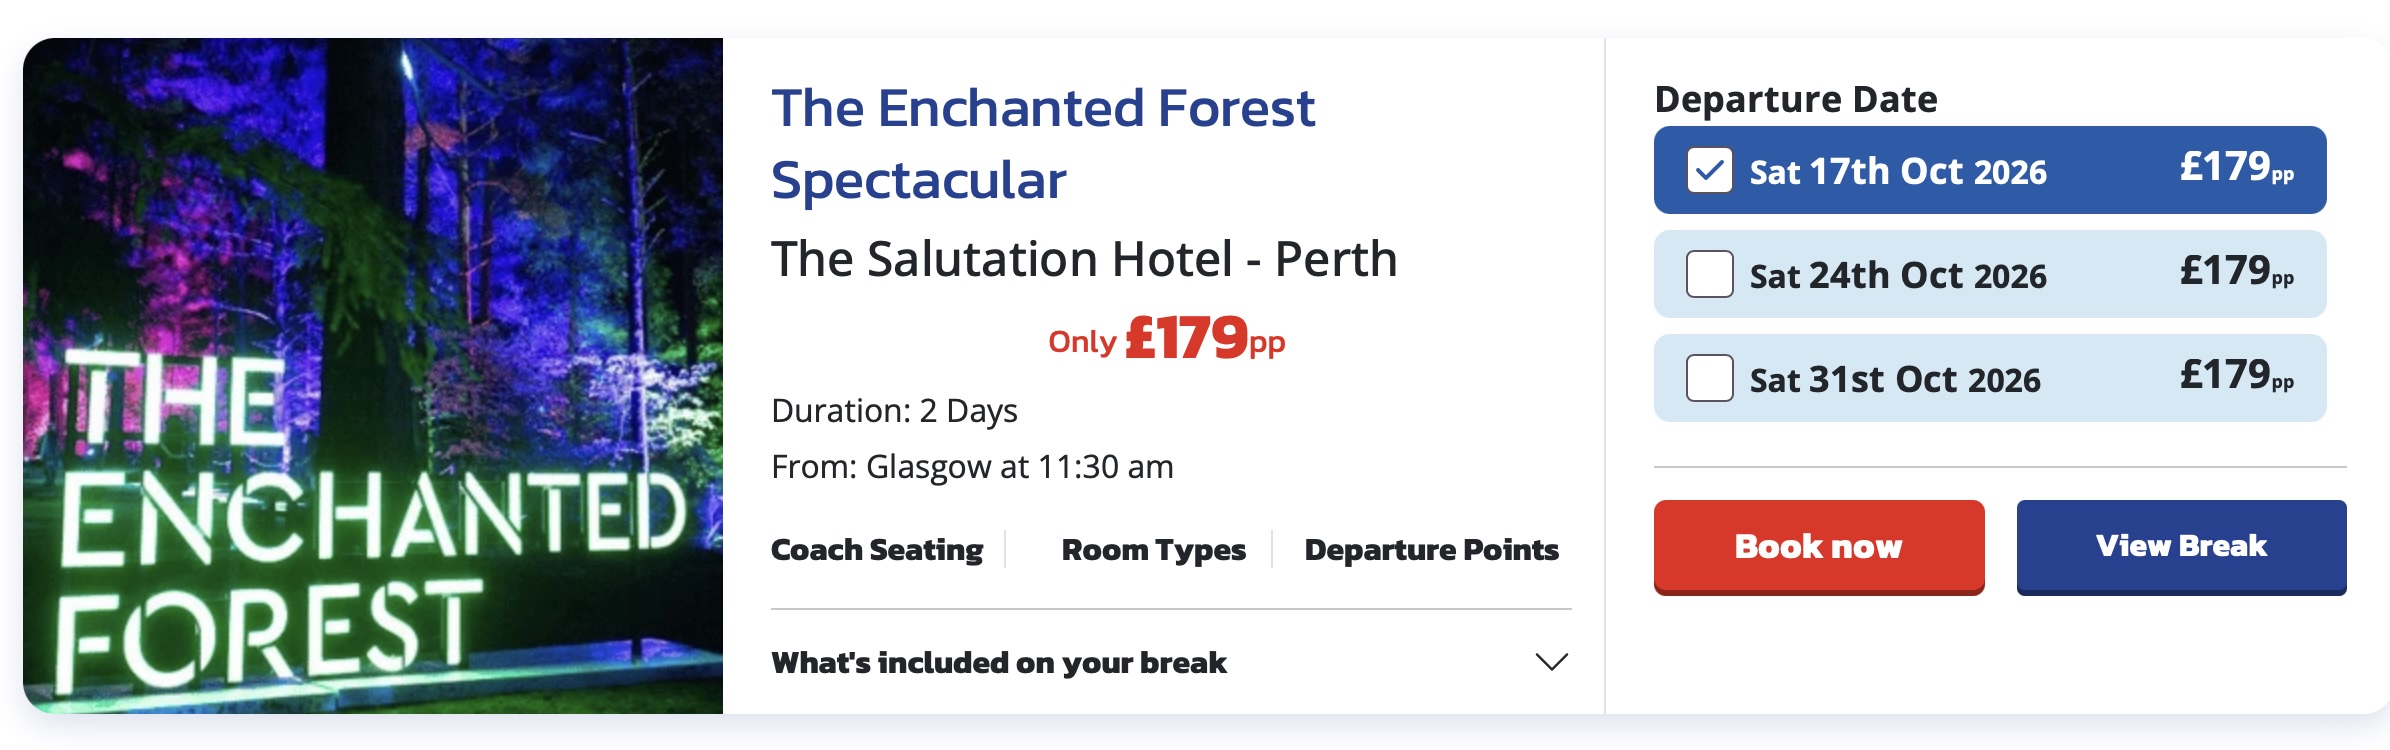The height and width of the screenshot is (750, 2390).
Task: Click £179pp price in Sat 24th row
Action: point(2236,272)
